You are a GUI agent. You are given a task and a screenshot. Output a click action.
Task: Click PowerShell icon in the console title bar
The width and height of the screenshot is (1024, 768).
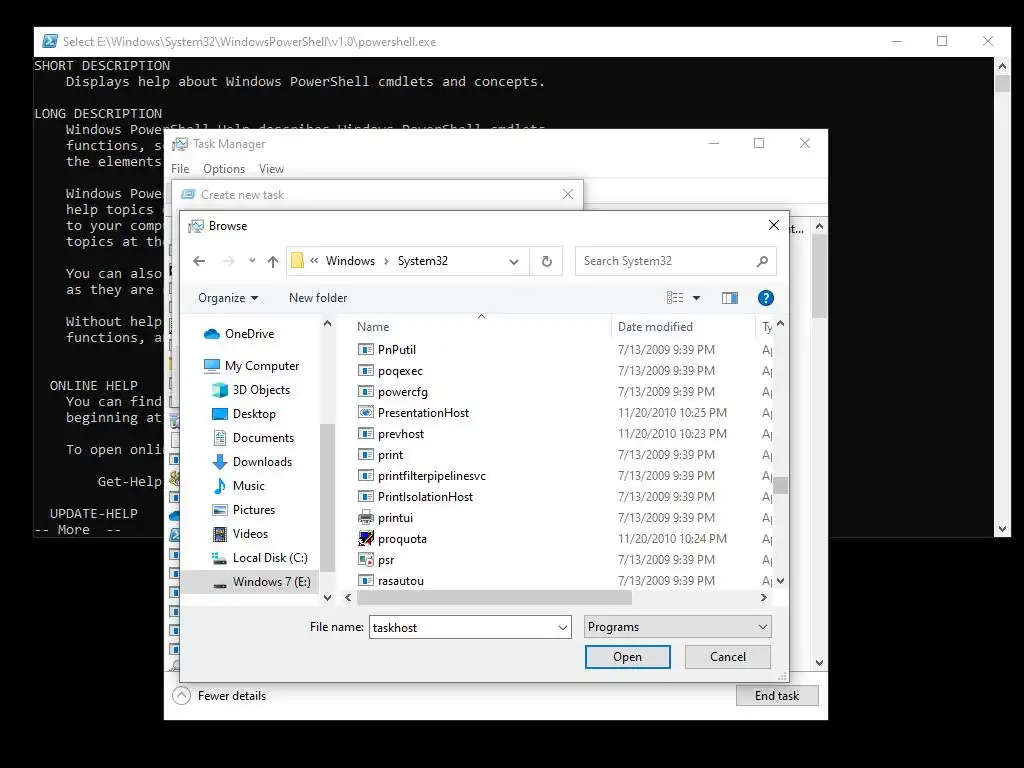tap(49, 41)
